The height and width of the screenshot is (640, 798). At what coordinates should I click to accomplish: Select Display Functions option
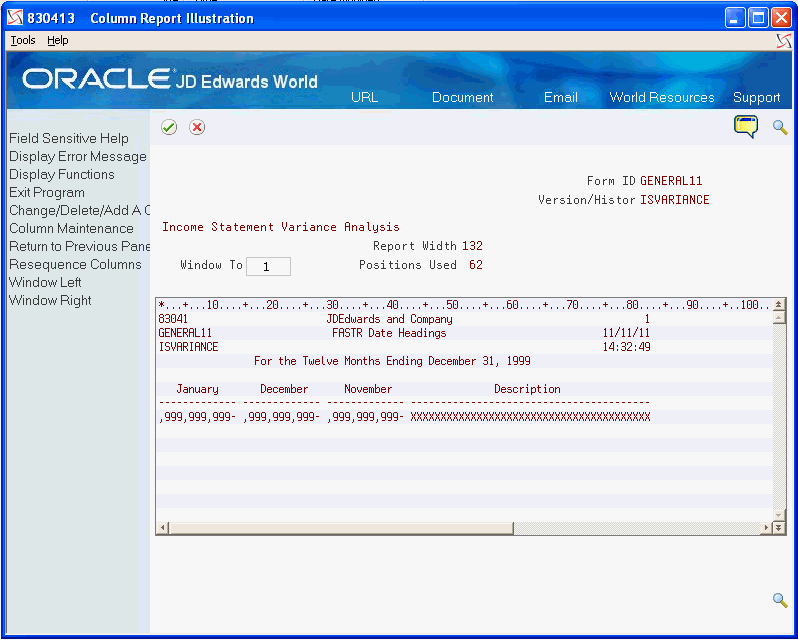[x=62, y=174]
